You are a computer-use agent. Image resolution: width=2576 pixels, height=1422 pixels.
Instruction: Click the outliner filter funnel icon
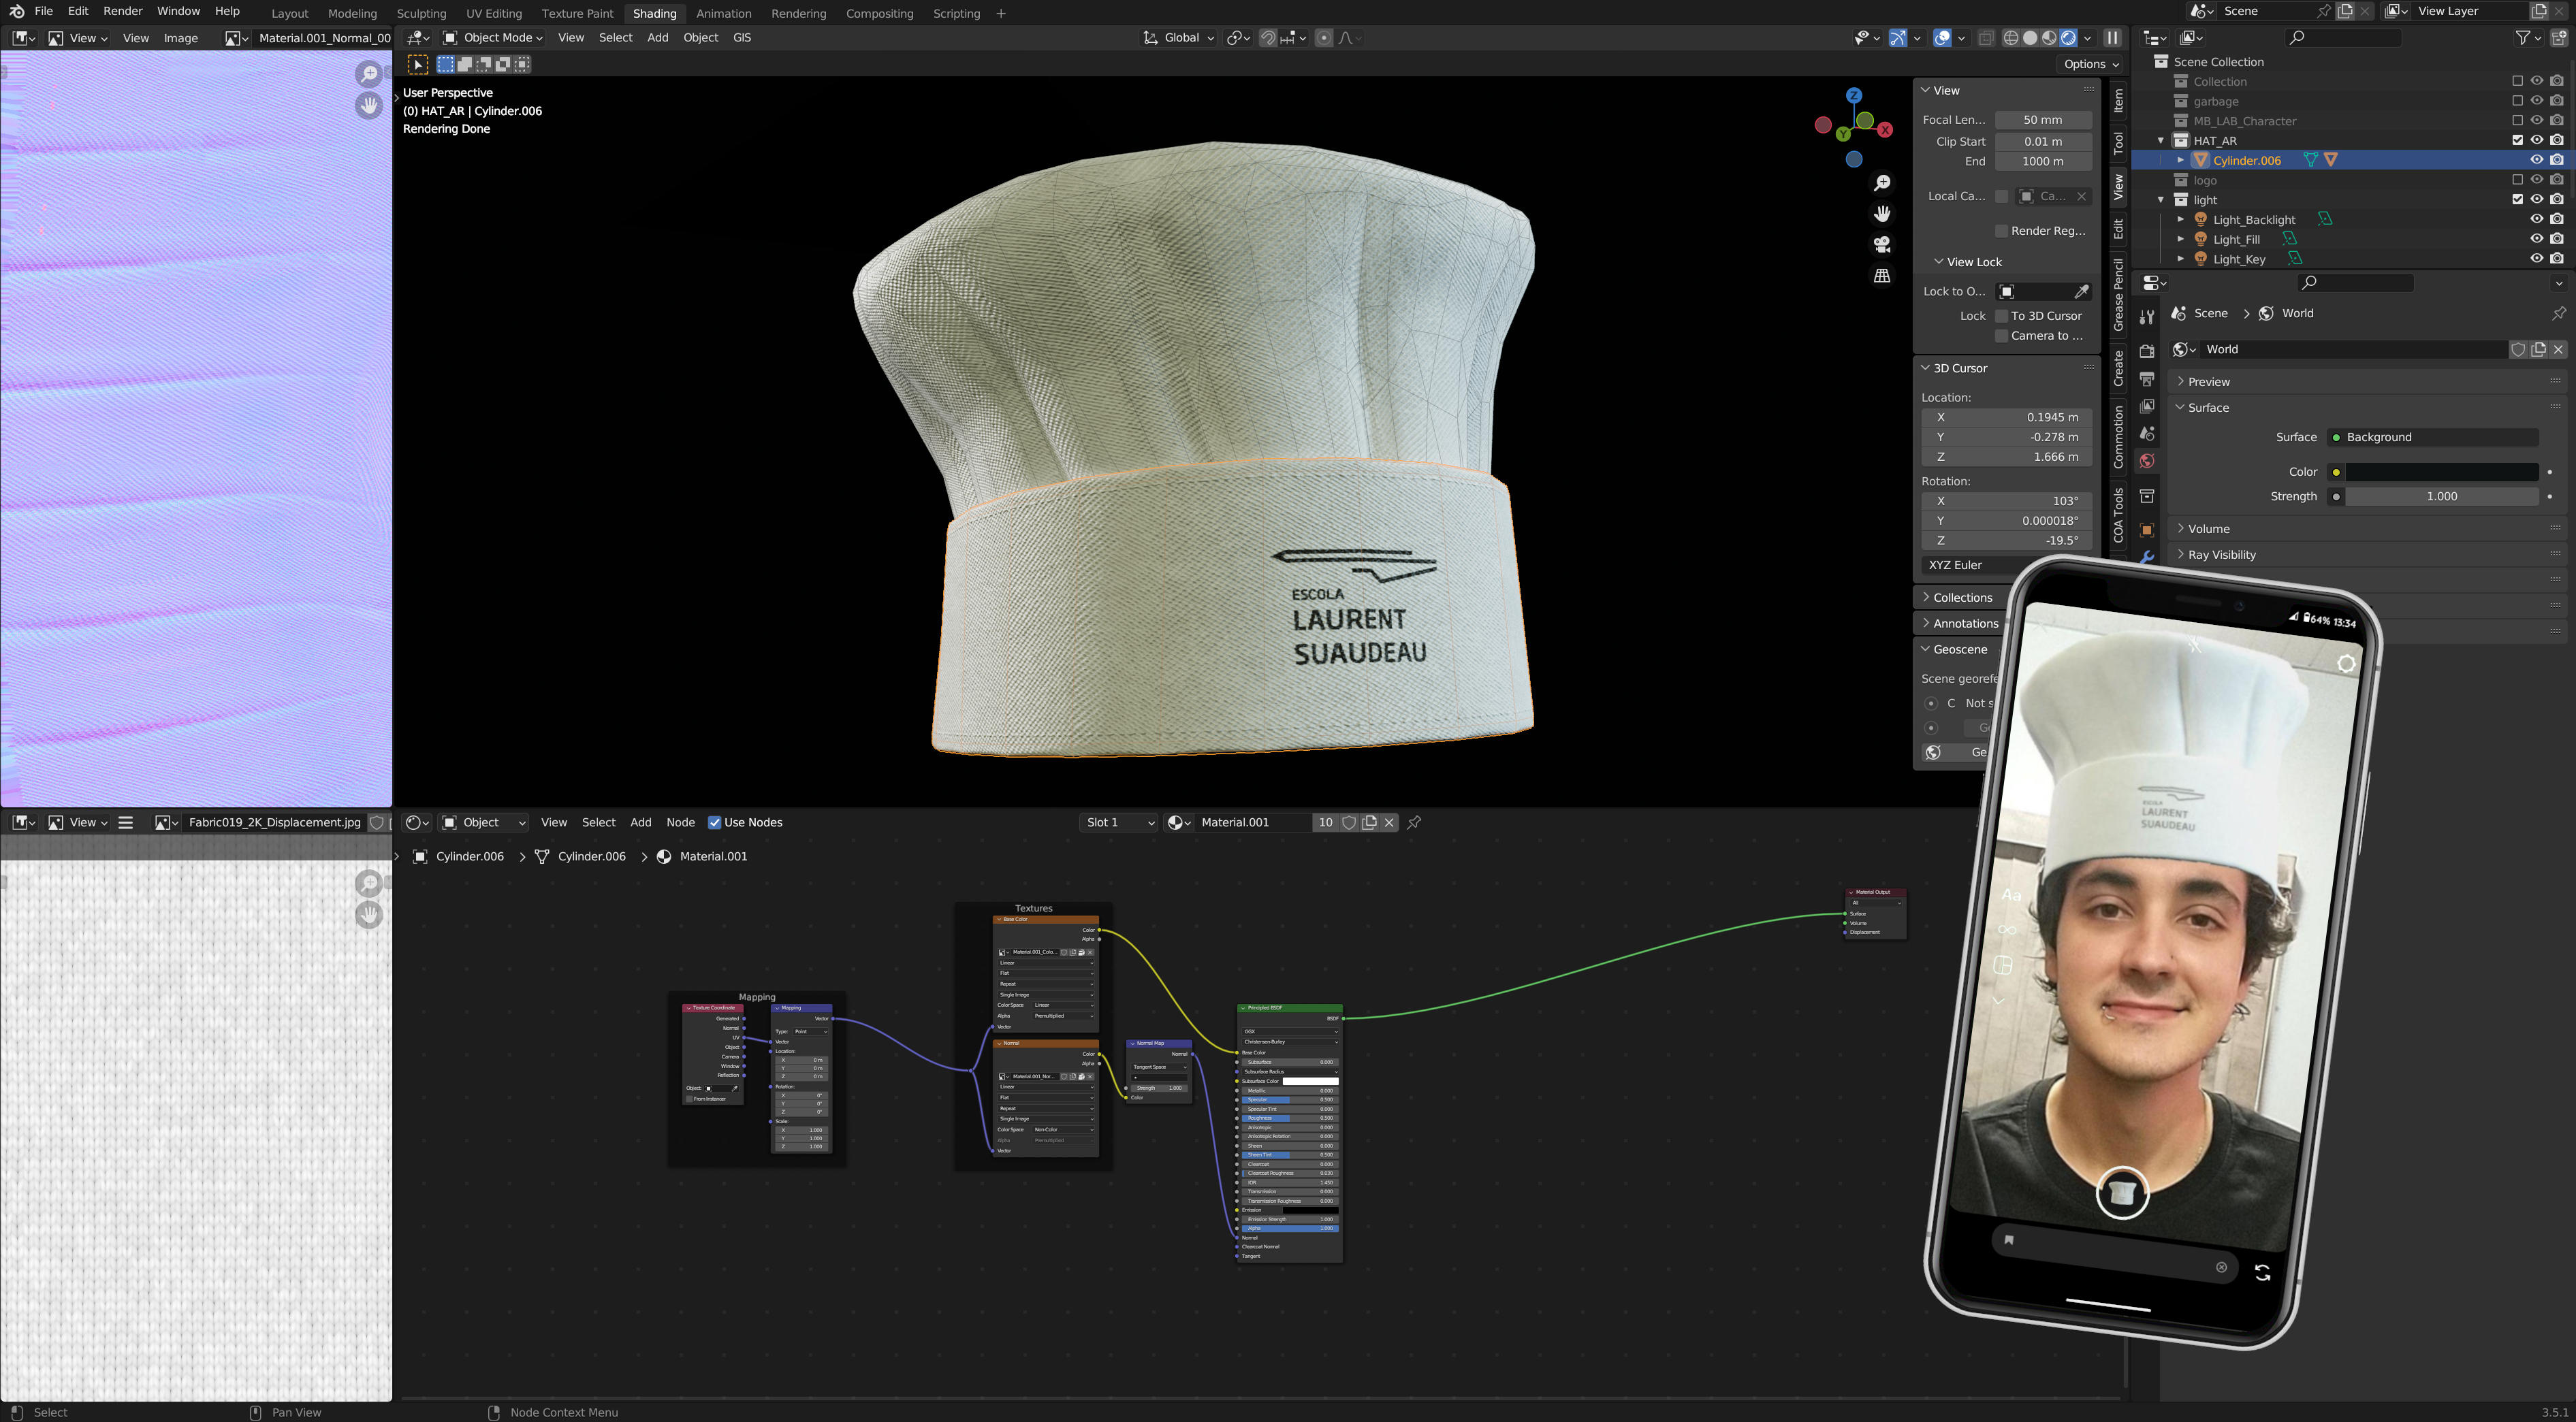click(x=2523, y=38)
